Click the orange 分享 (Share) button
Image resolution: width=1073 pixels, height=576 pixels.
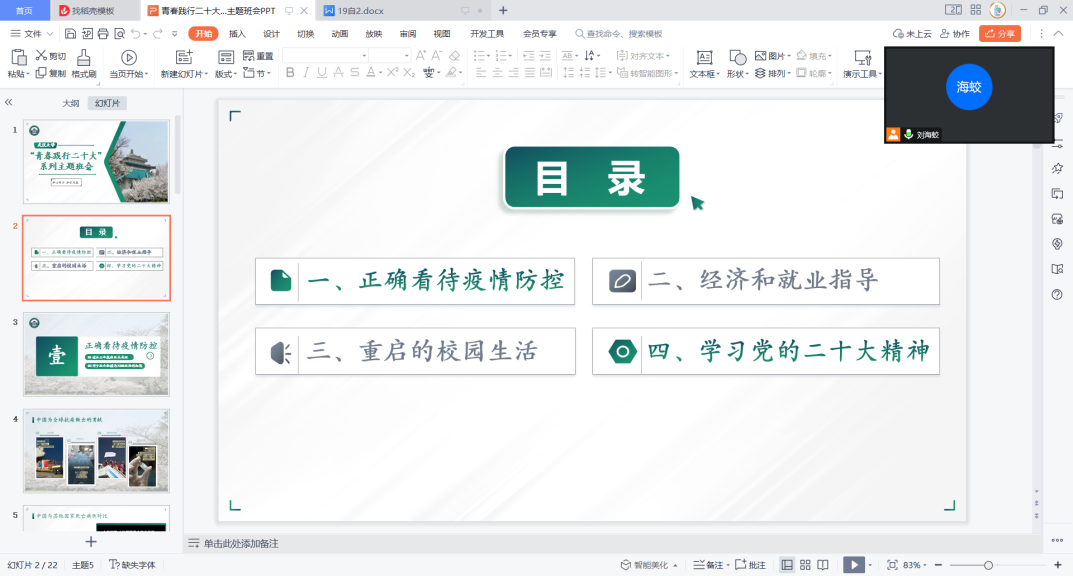pos(1000,34)
